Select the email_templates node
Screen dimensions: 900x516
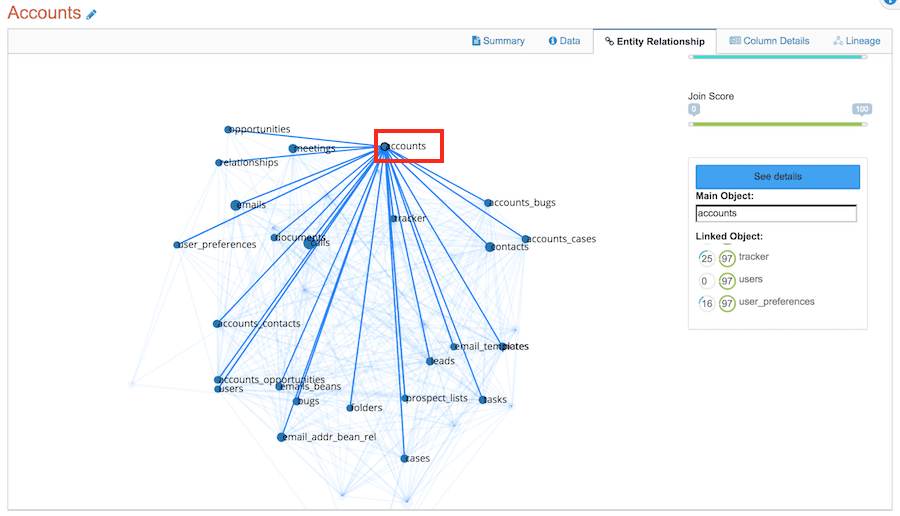click(x=453, y=347)
